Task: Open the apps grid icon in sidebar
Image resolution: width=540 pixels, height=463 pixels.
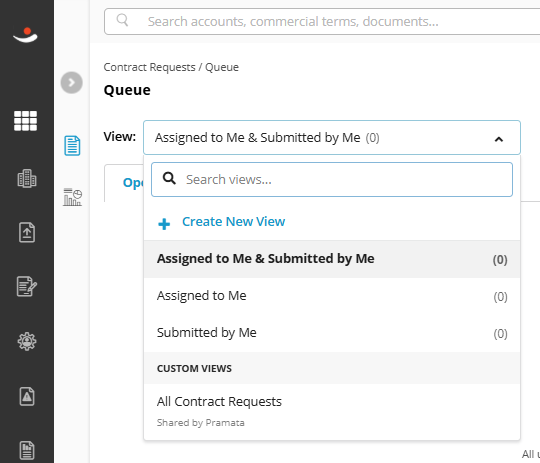Action: coord(25,121)
